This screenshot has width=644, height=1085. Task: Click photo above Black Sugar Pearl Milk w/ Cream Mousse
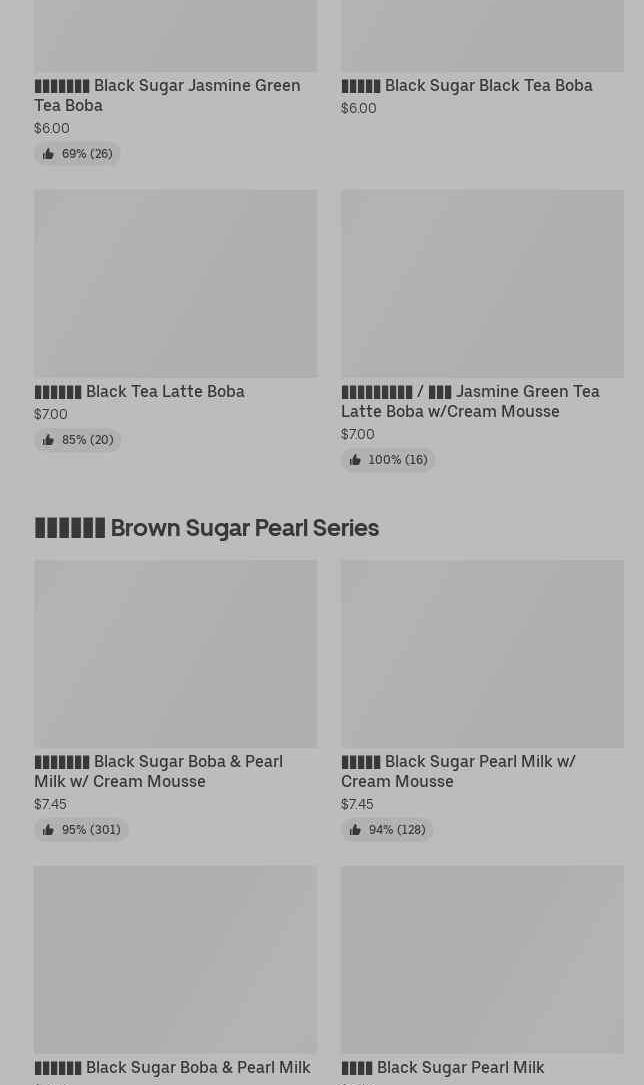click(x=482, y=654)
